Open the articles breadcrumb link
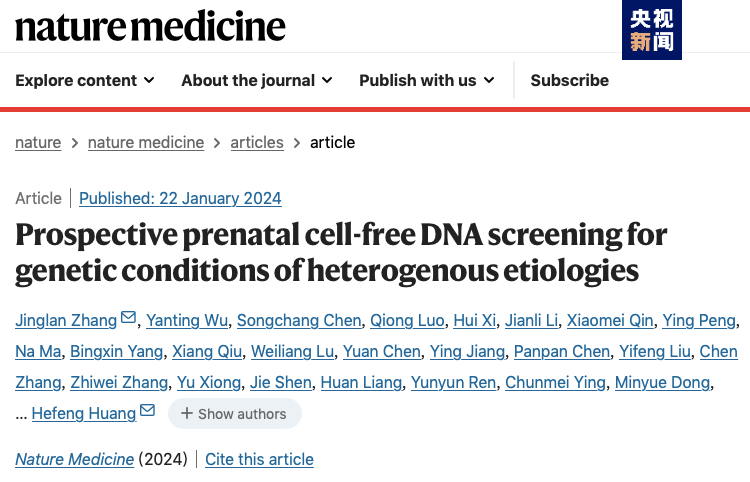The width and height of the screenshot is (750, 482). 257,142
